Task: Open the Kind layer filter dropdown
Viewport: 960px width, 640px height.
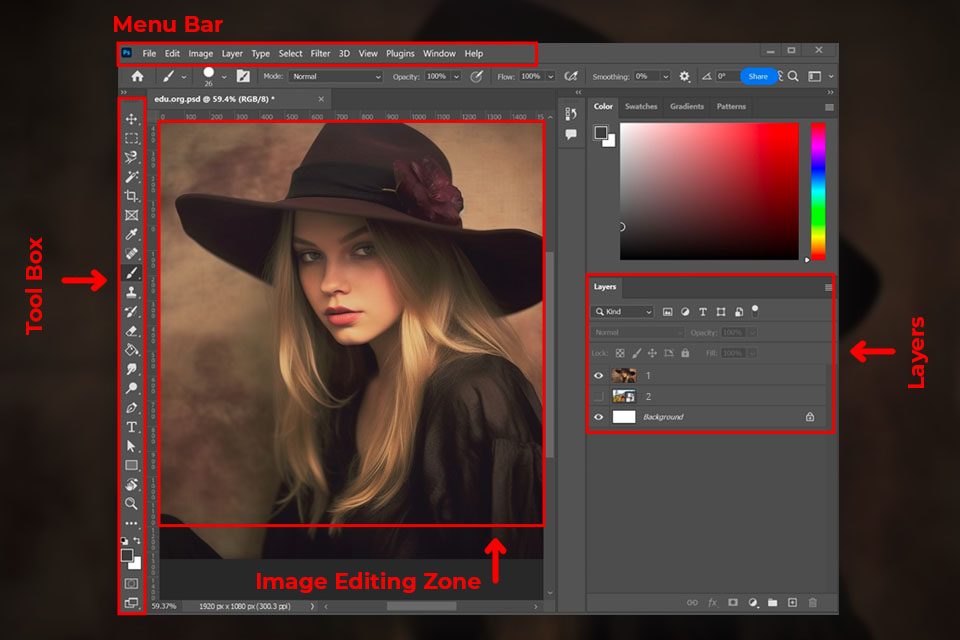Action: 622,312
